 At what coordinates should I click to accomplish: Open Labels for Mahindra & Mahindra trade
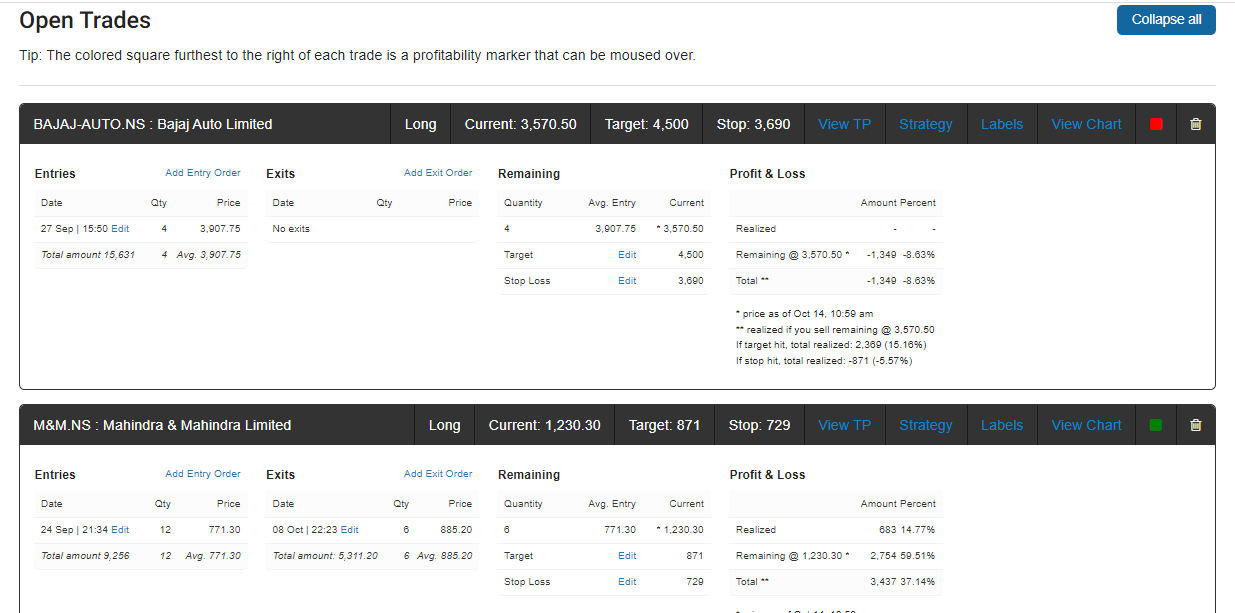tap(1002, 425)
